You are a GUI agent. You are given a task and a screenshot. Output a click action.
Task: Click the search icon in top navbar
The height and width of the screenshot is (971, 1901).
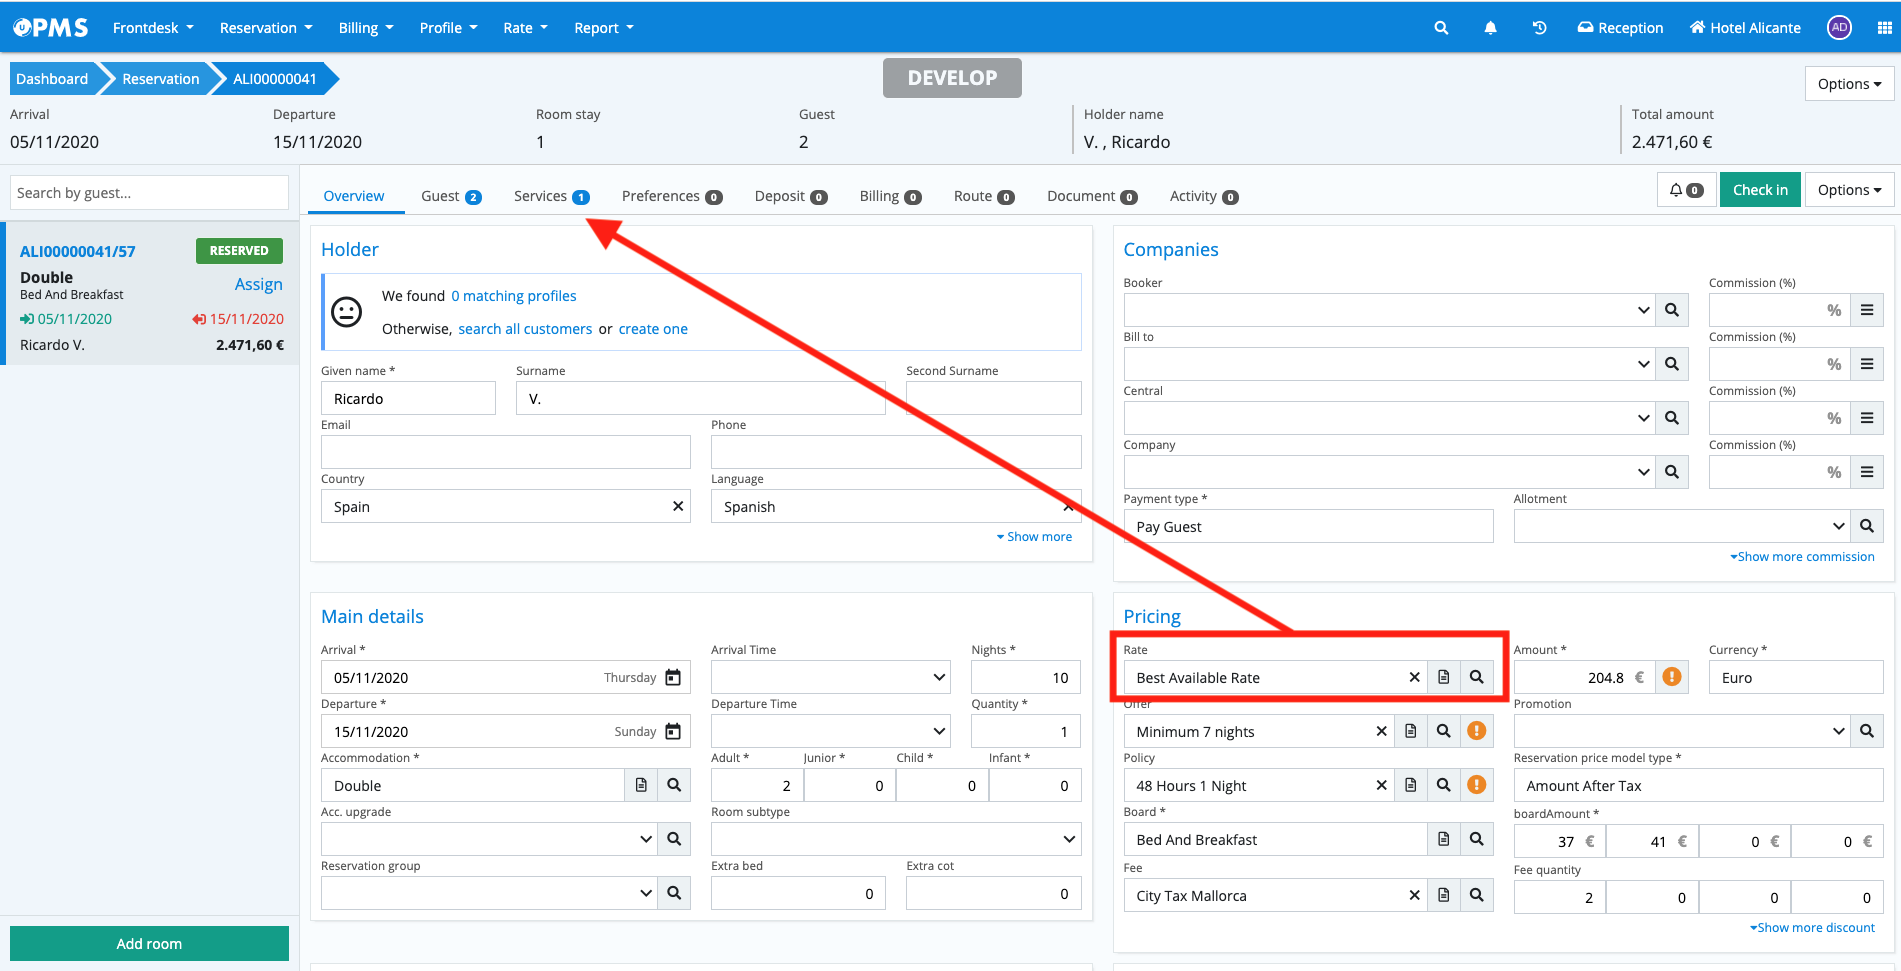(x=1441, y=28)
